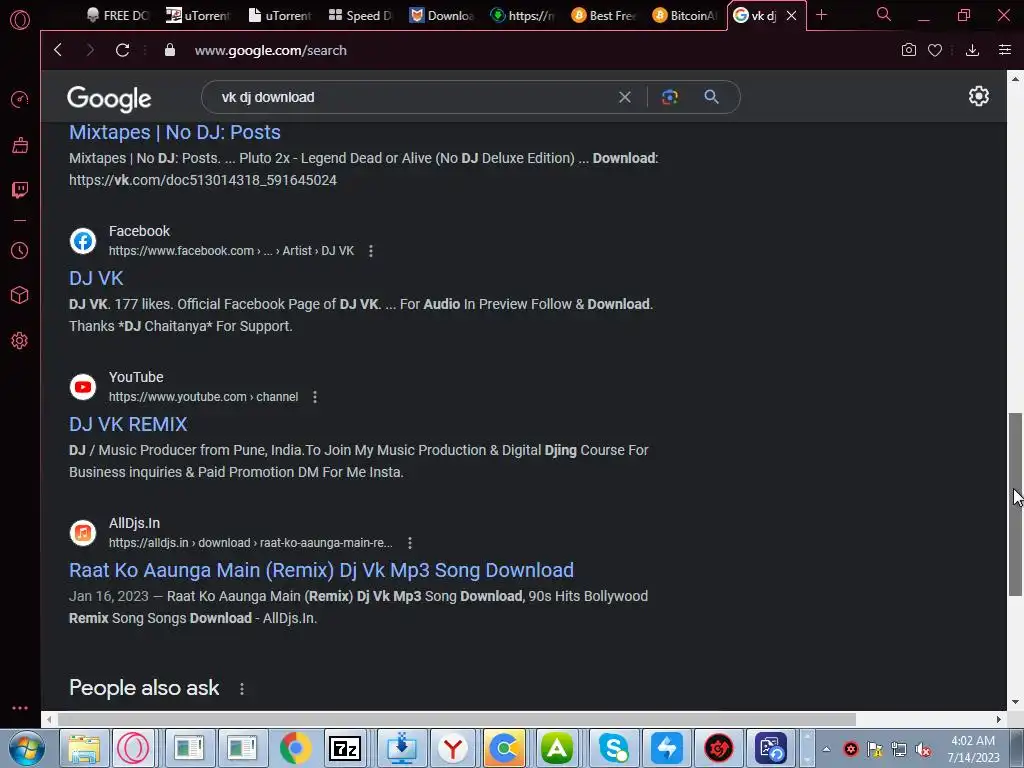Switch to 'FREE DO' tab
Screen dimensions: 1024x768
click(x=120, y=15)
